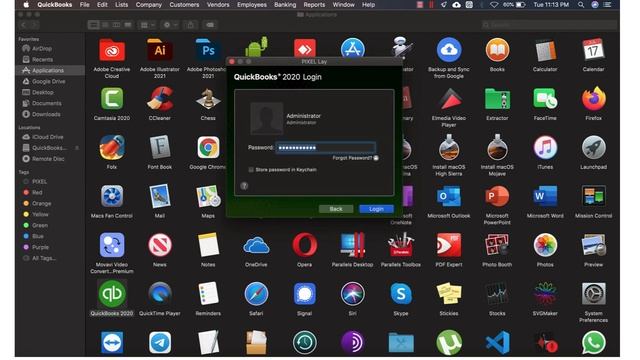Image resolution: width=640 pixels, height=360 pixels.
Task: Check Store password in Keychain
Action: [x=251, y=169]
